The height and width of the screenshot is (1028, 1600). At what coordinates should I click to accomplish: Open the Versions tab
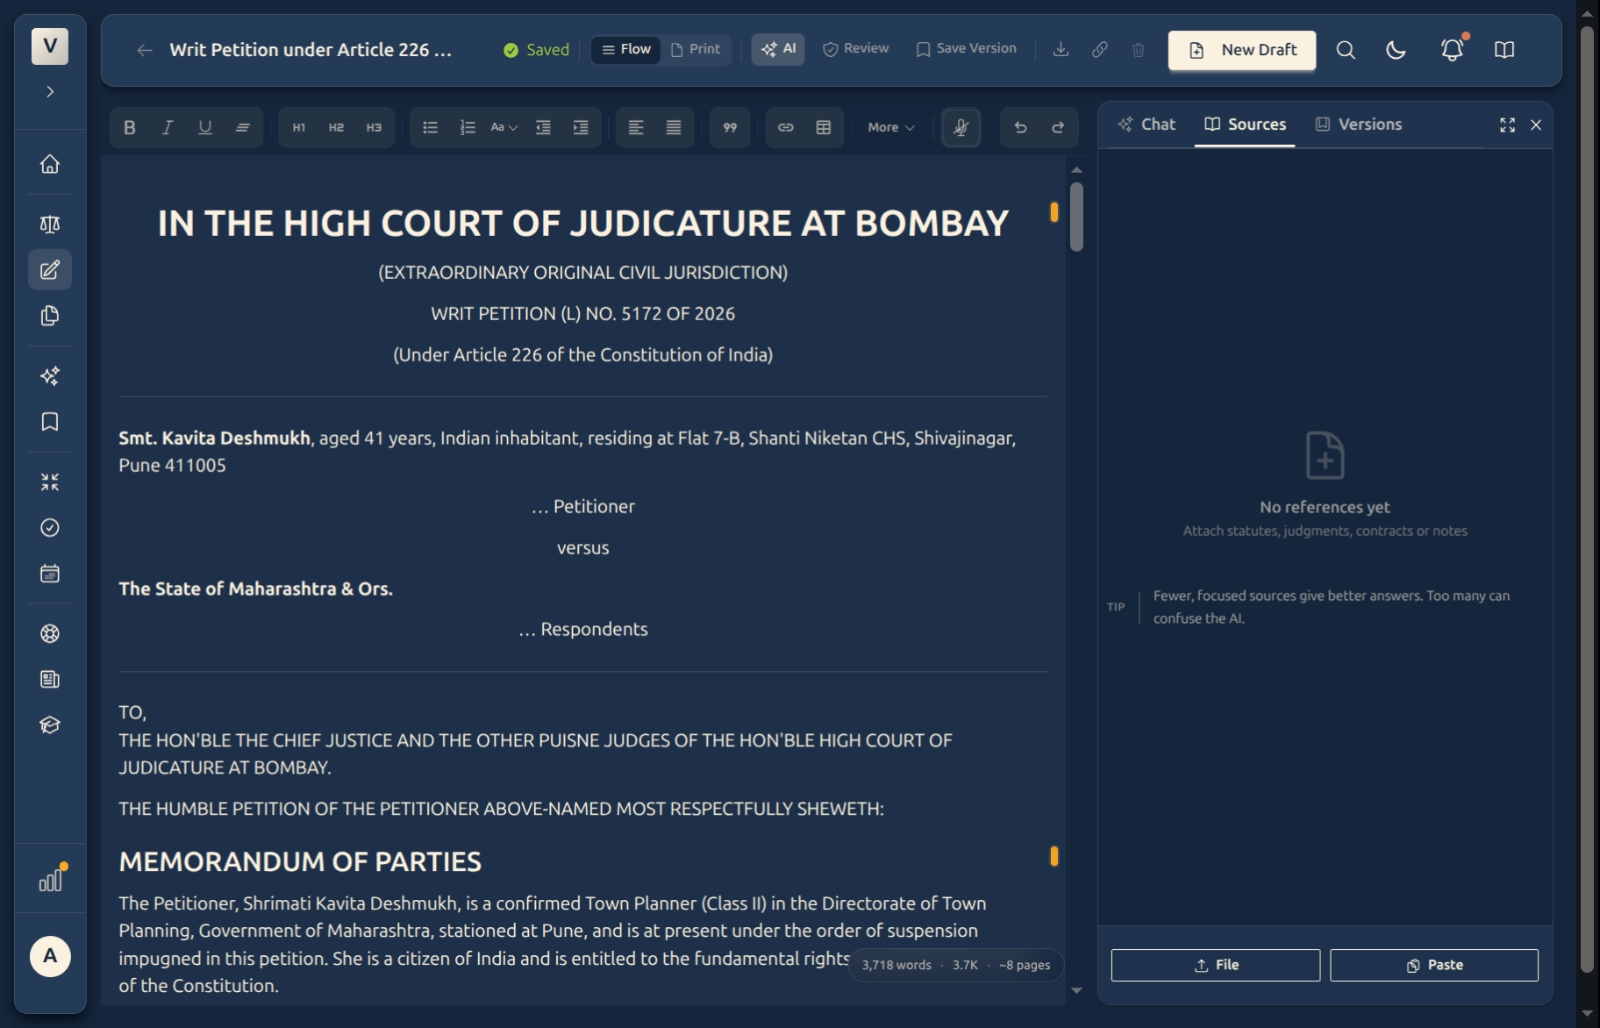coord(1358,124)
